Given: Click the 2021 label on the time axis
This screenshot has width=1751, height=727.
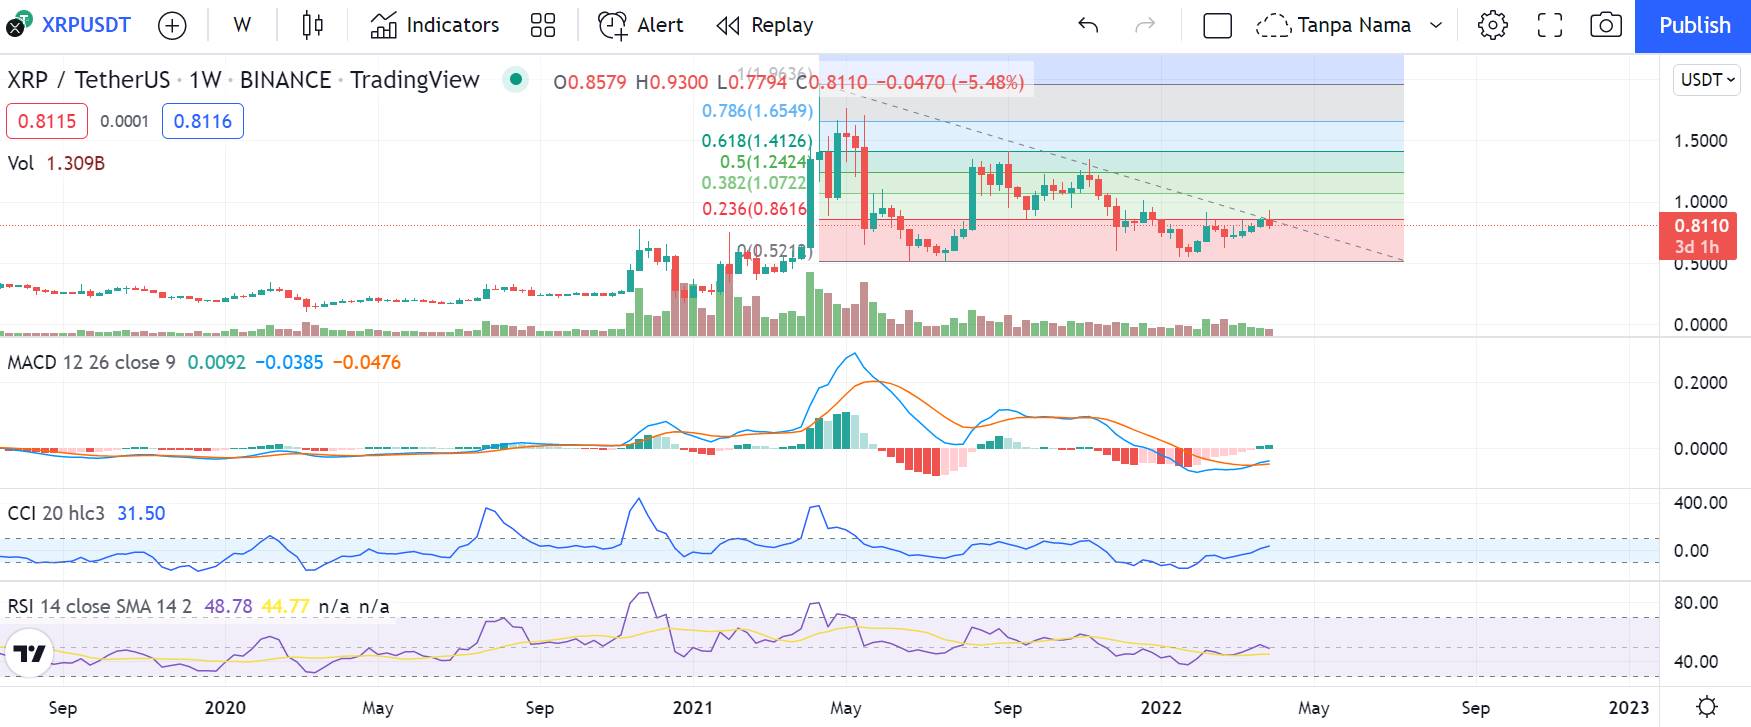Looking at the screenshot, I should click(x=692, y=708).
